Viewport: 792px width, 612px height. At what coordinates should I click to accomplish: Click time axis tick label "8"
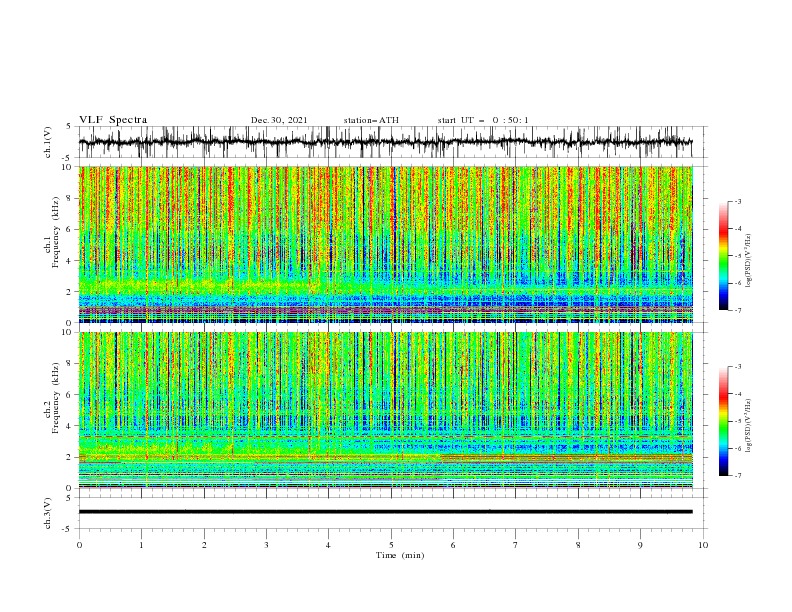tap(578, 545)
